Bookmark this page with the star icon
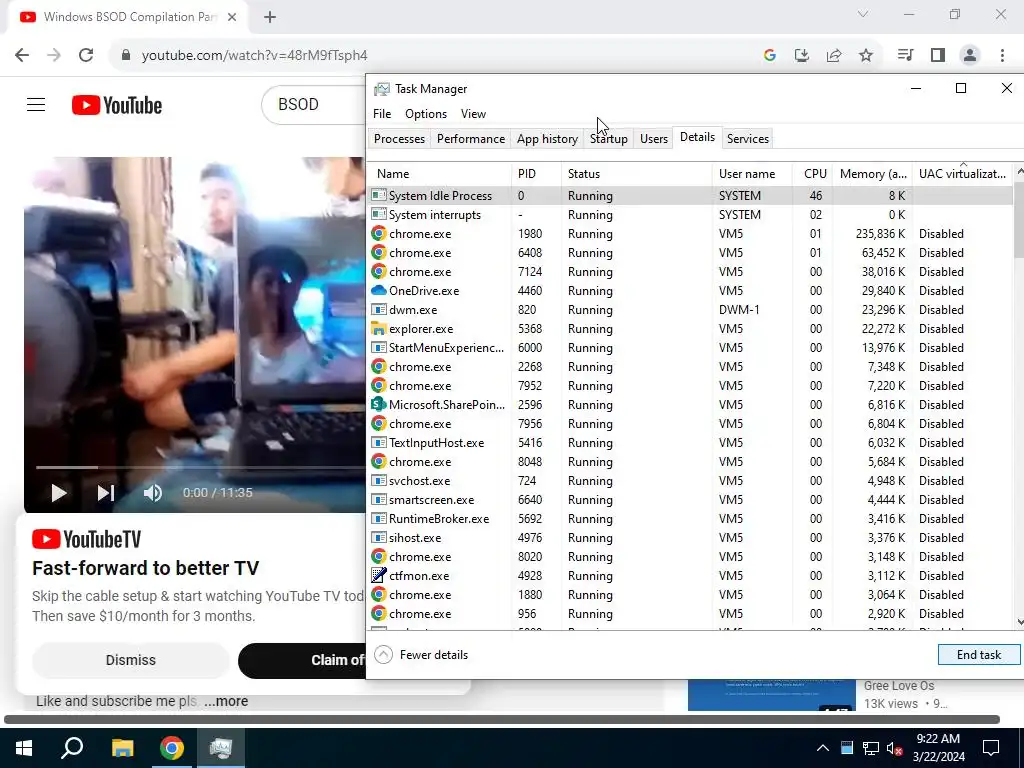The height and width of the screenshot is (768, 1024). point(866,56)
